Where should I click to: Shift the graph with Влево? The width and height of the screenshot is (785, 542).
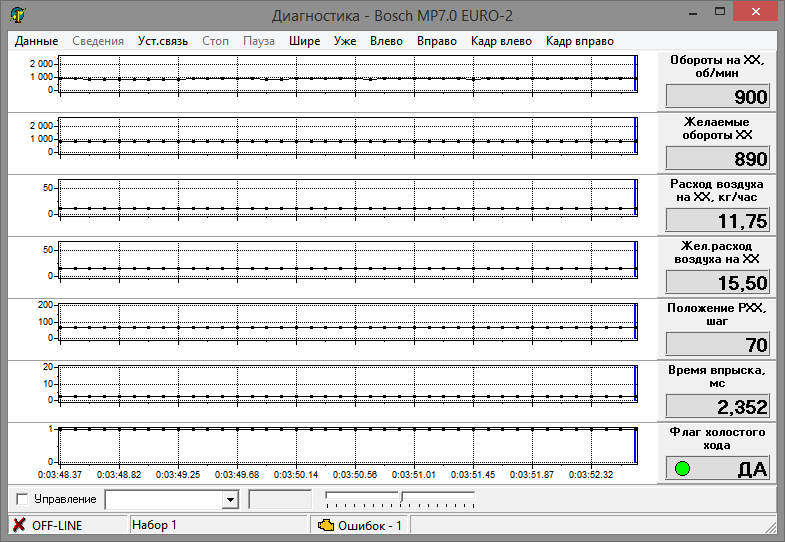[386, 41]
